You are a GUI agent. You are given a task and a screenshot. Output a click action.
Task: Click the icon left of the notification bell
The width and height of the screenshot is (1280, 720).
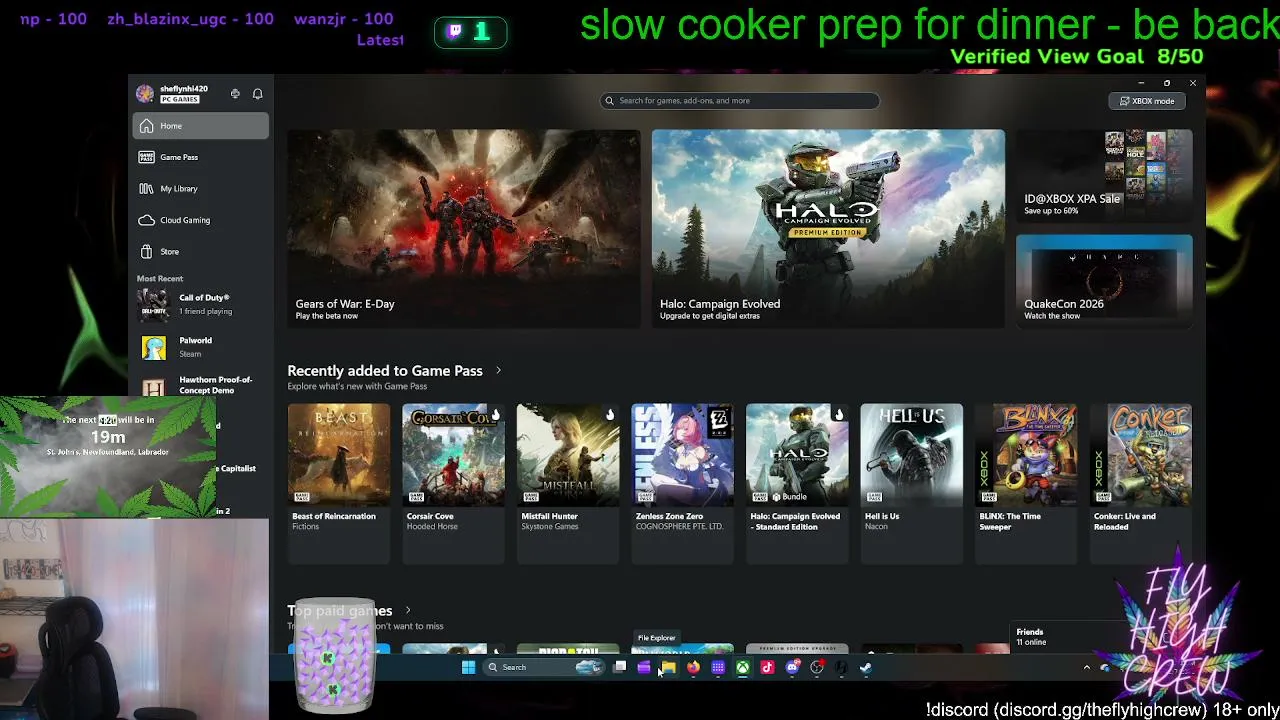235,94
